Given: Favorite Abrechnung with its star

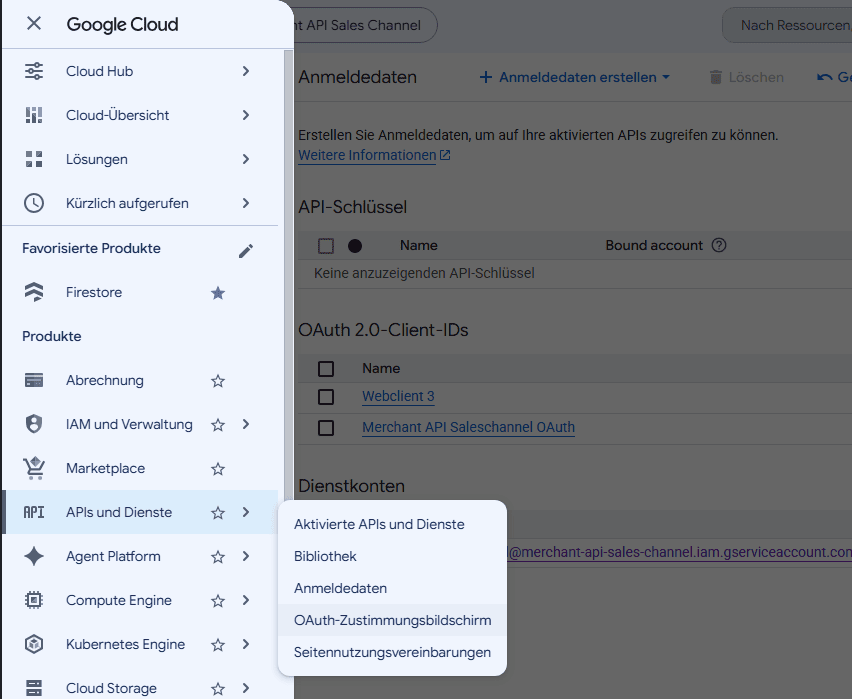Looking at the screenshot, I should 218,381.
